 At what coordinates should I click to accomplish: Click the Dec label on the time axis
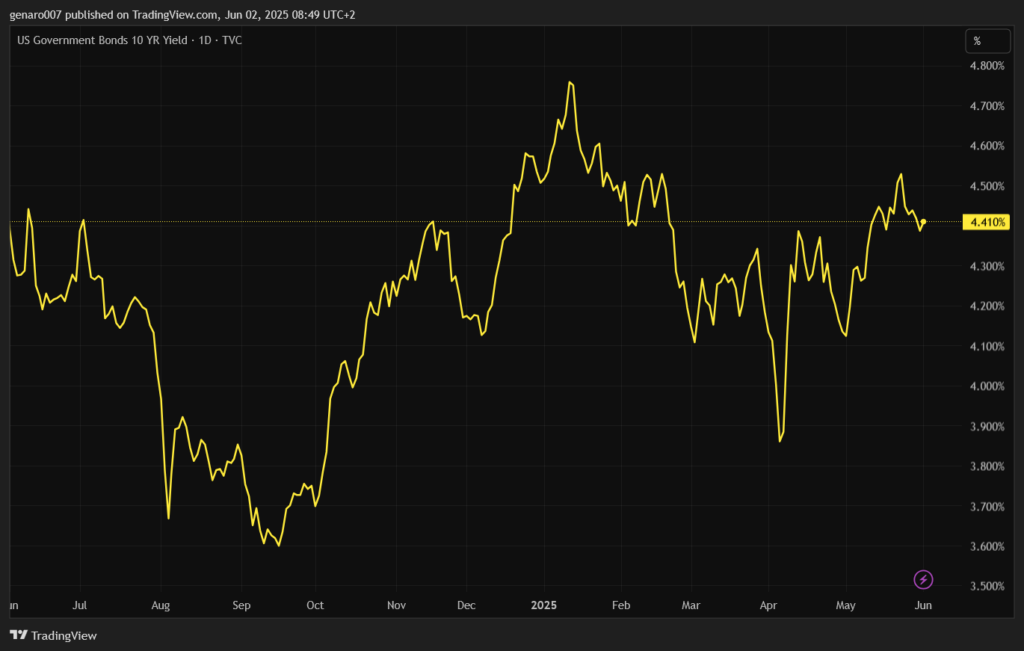(x=465, y=605)
